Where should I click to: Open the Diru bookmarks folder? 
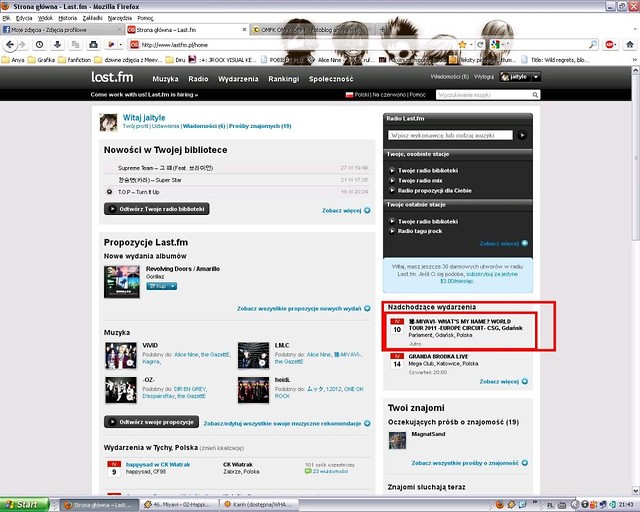(176, 60)
